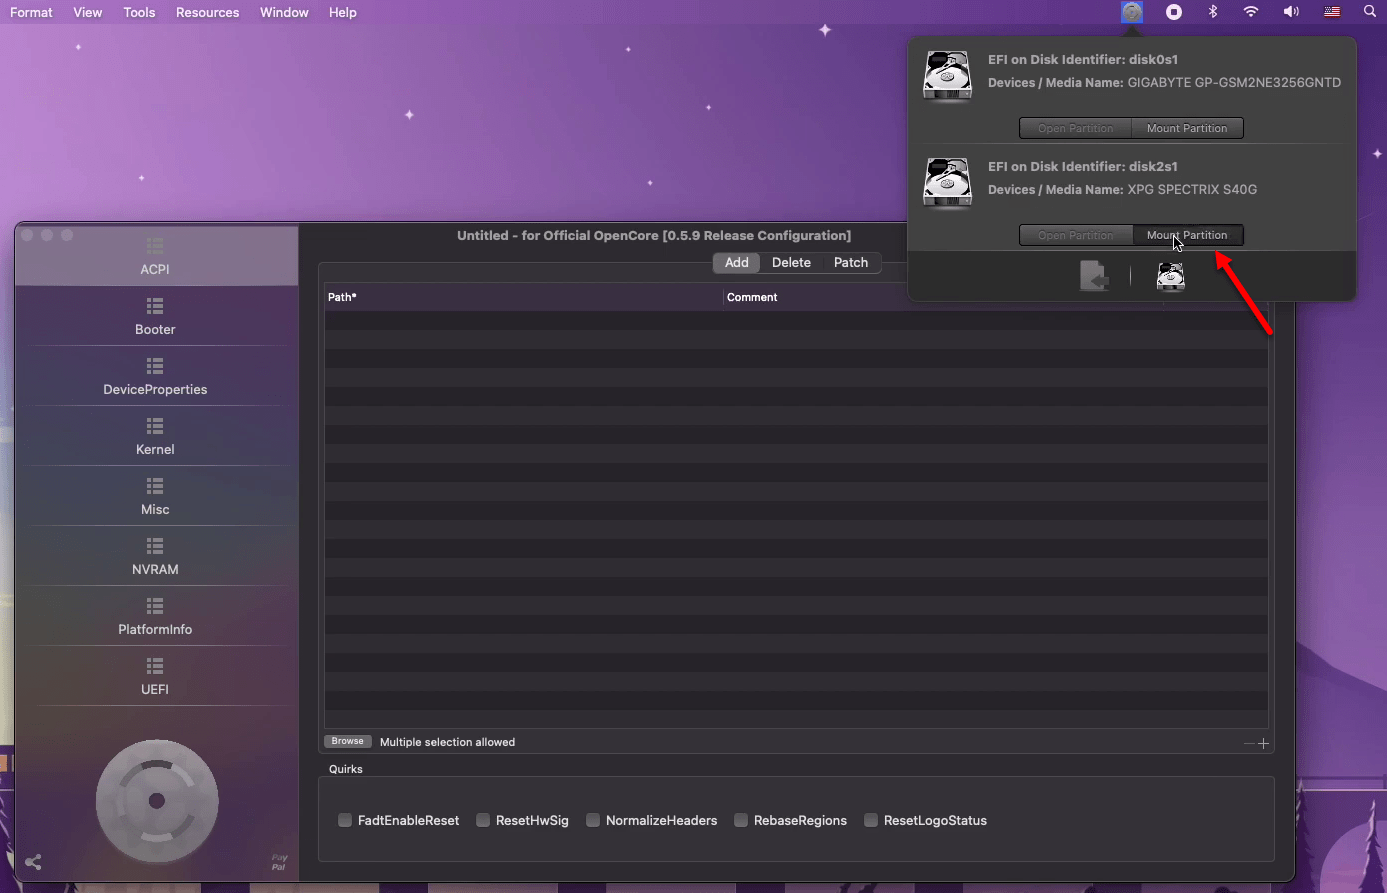
Task: Open the US flag input source menu
Action: (1332, 12)
